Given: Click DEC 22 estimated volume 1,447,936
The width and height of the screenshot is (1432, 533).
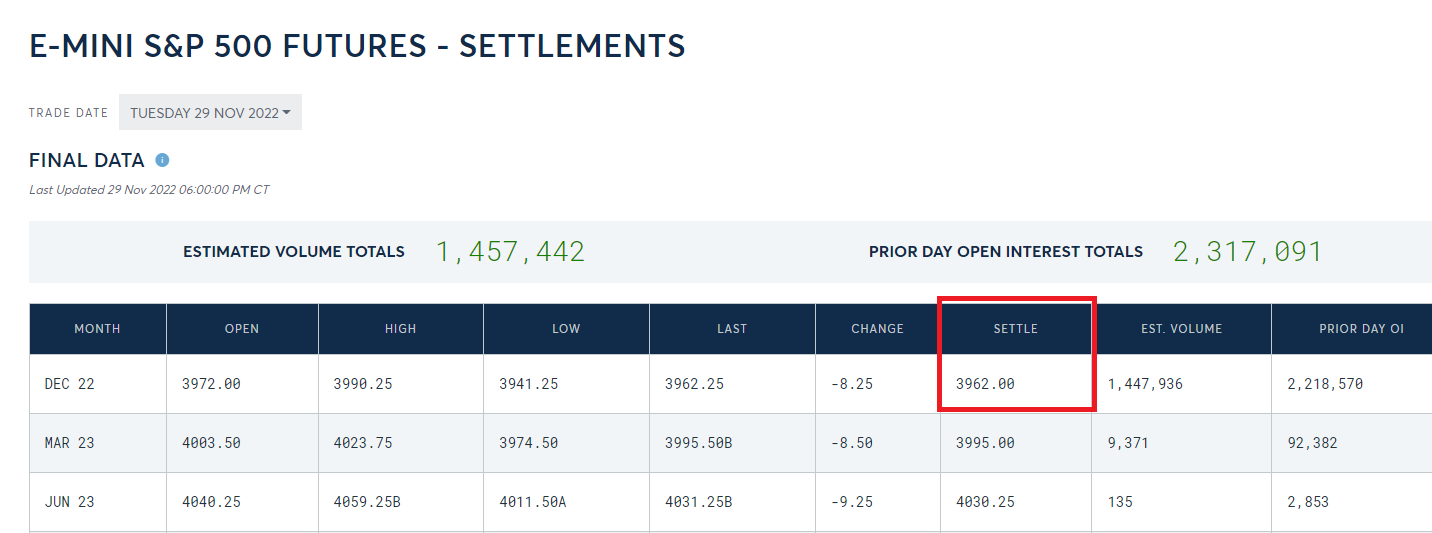Looking at the screenshot, I should 1145,384.
